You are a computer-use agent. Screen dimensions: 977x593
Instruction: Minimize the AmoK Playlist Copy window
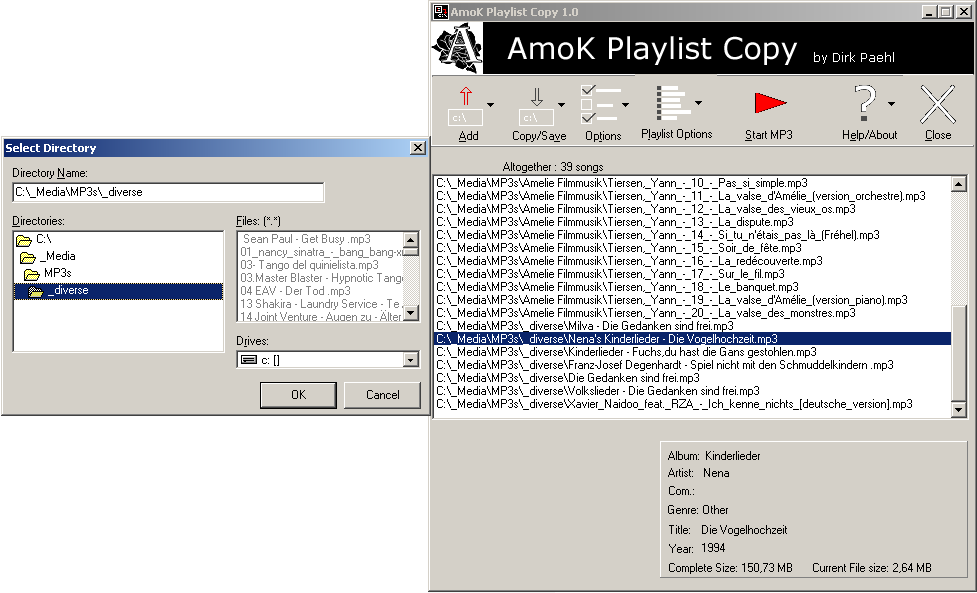930,12
